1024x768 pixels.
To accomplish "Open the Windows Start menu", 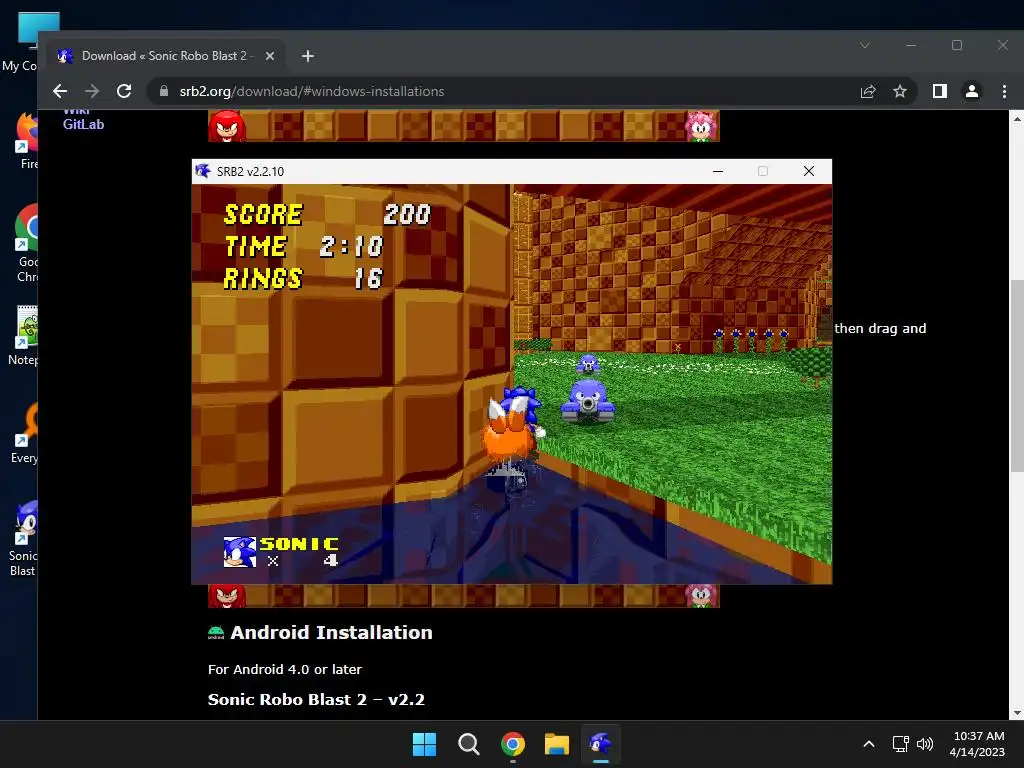I will click(x=424, y=744).
